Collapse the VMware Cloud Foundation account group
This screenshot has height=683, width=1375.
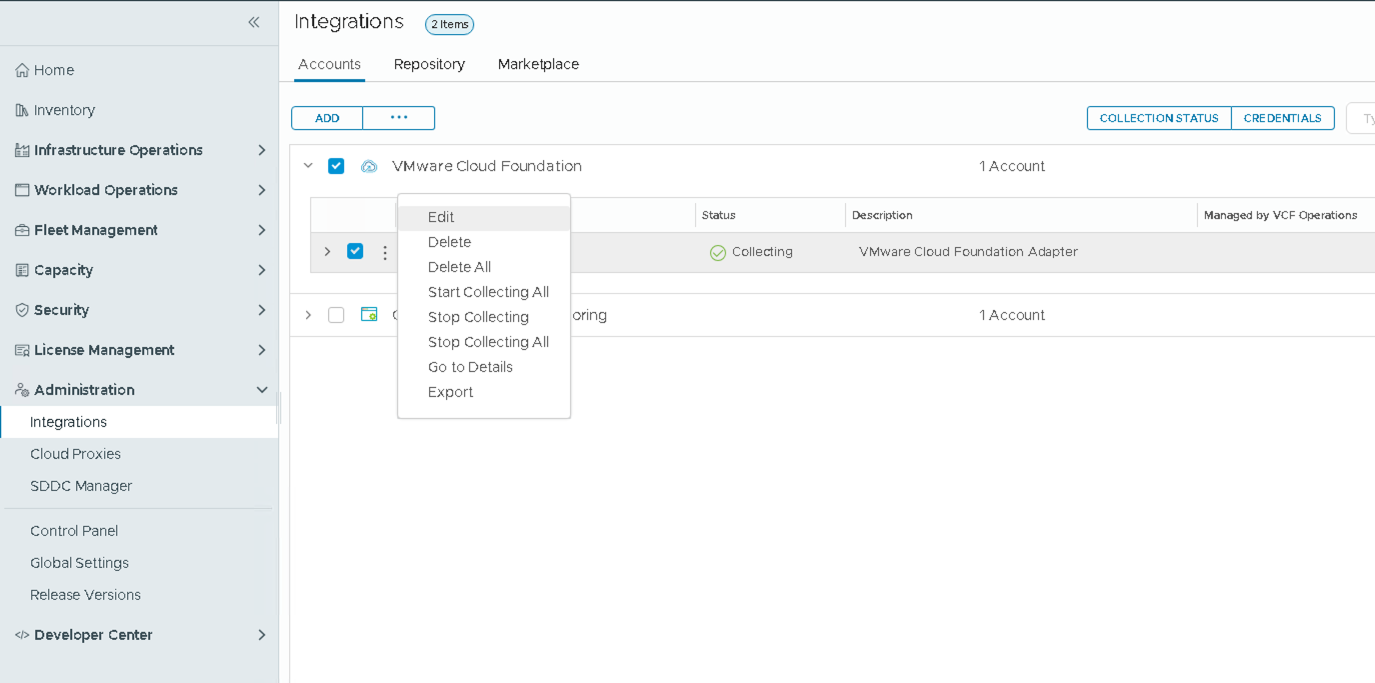pyautogui.click(x=308, y=165)
